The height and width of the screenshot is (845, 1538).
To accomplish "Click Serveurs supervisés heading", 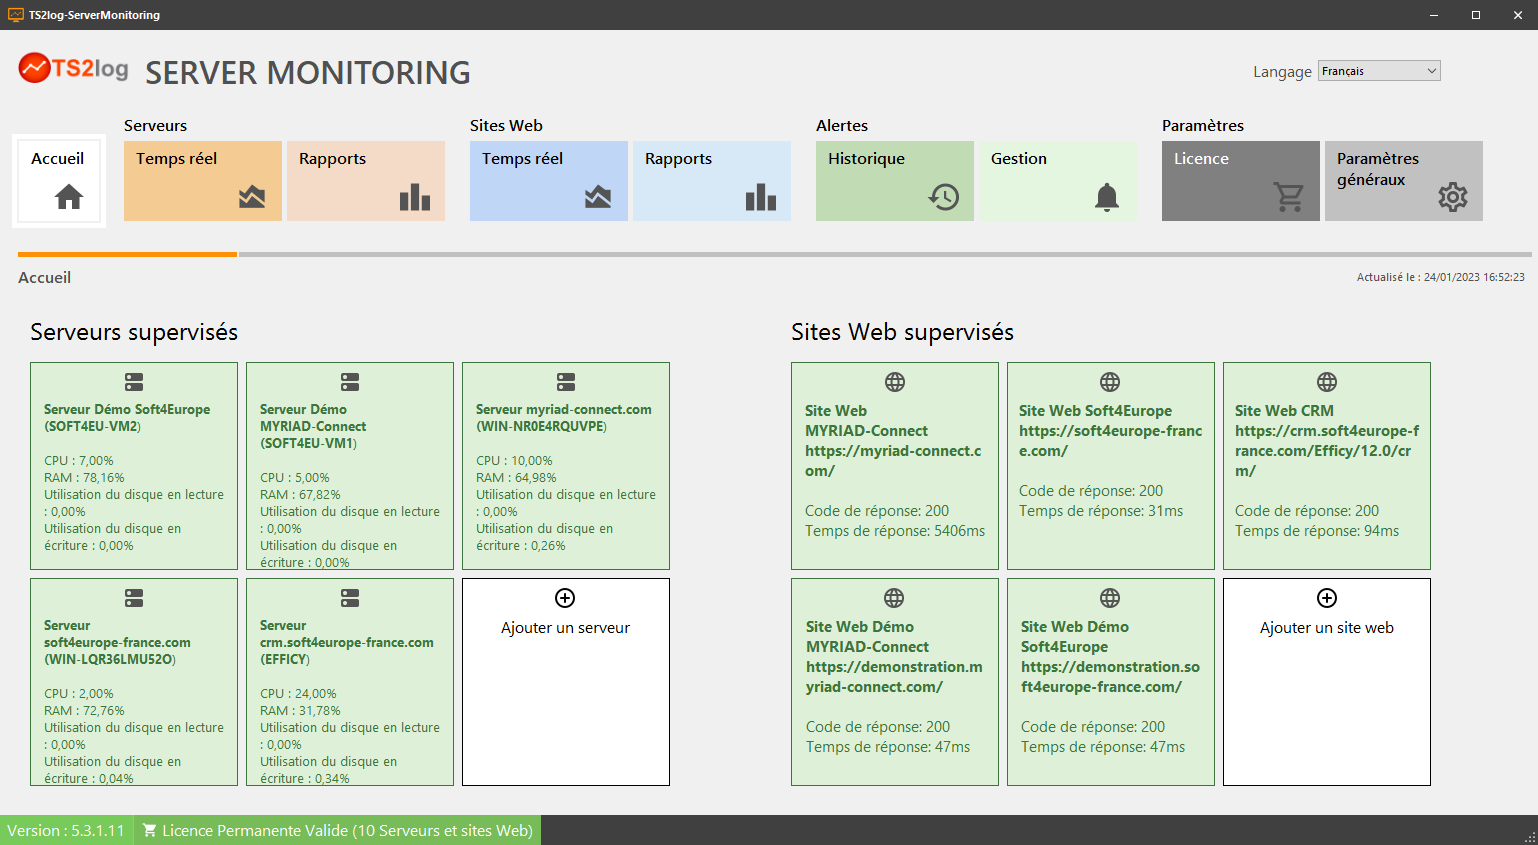I will [134, 332].
